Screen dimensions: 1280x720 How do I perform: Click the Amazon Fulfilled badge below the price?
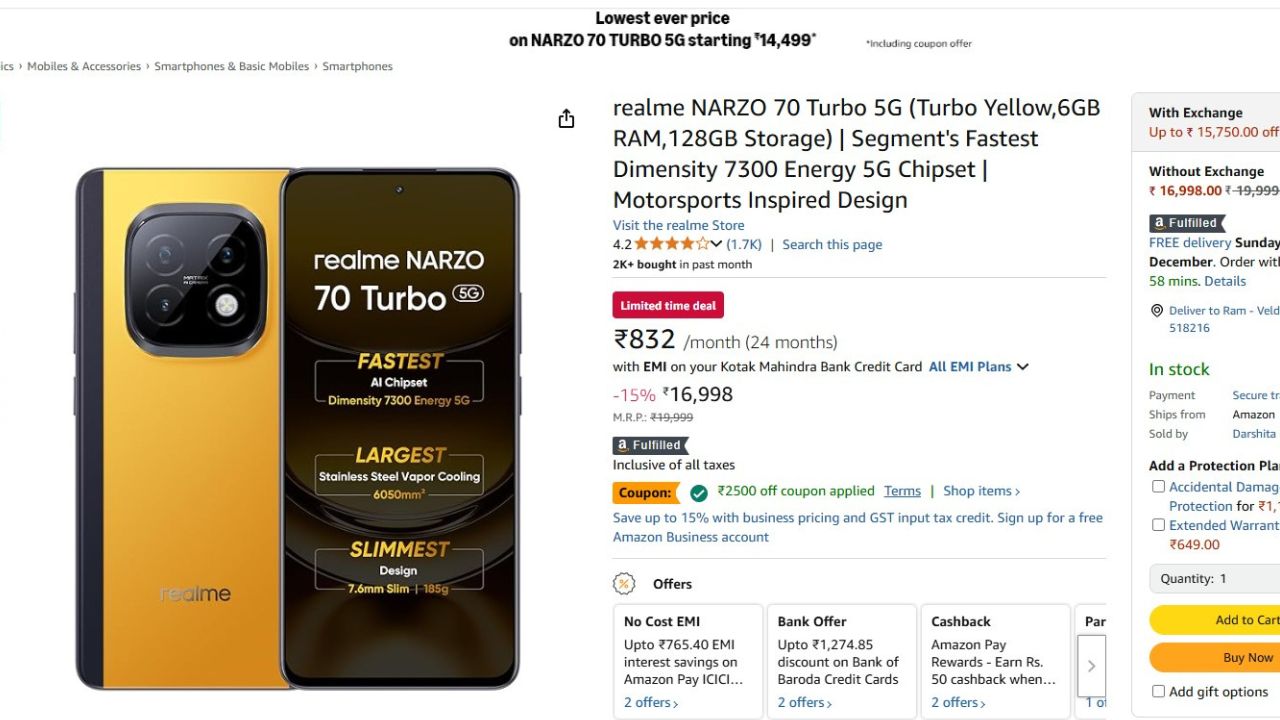[648, 445]
